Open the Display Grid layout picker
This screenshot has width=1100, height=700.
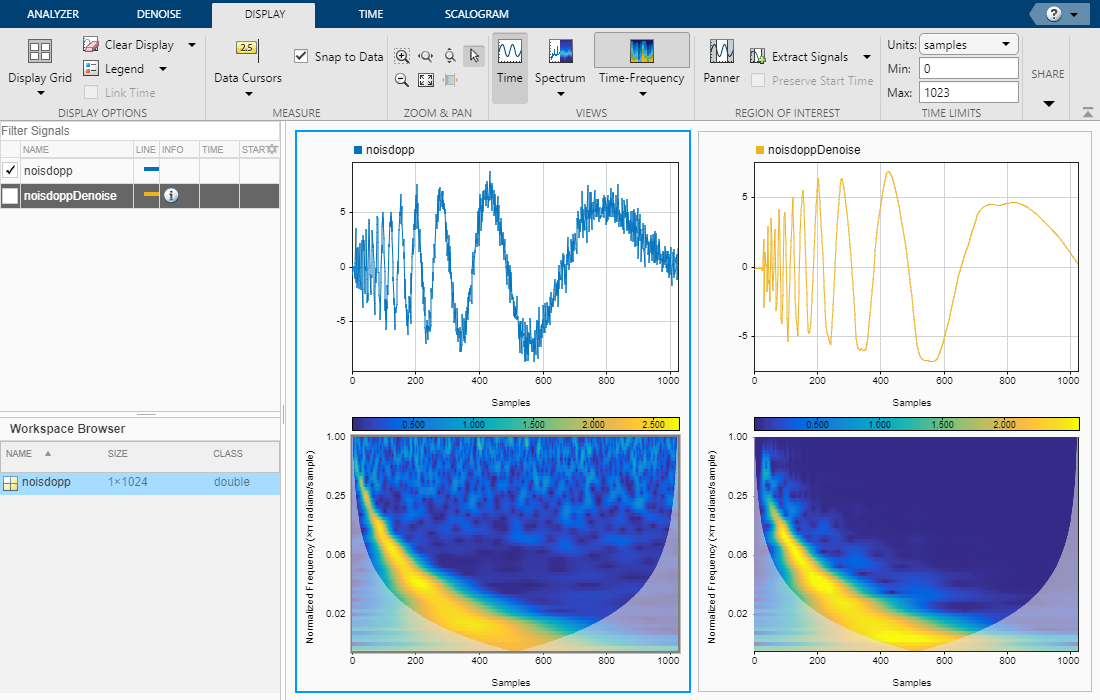[x=40, y=68]
